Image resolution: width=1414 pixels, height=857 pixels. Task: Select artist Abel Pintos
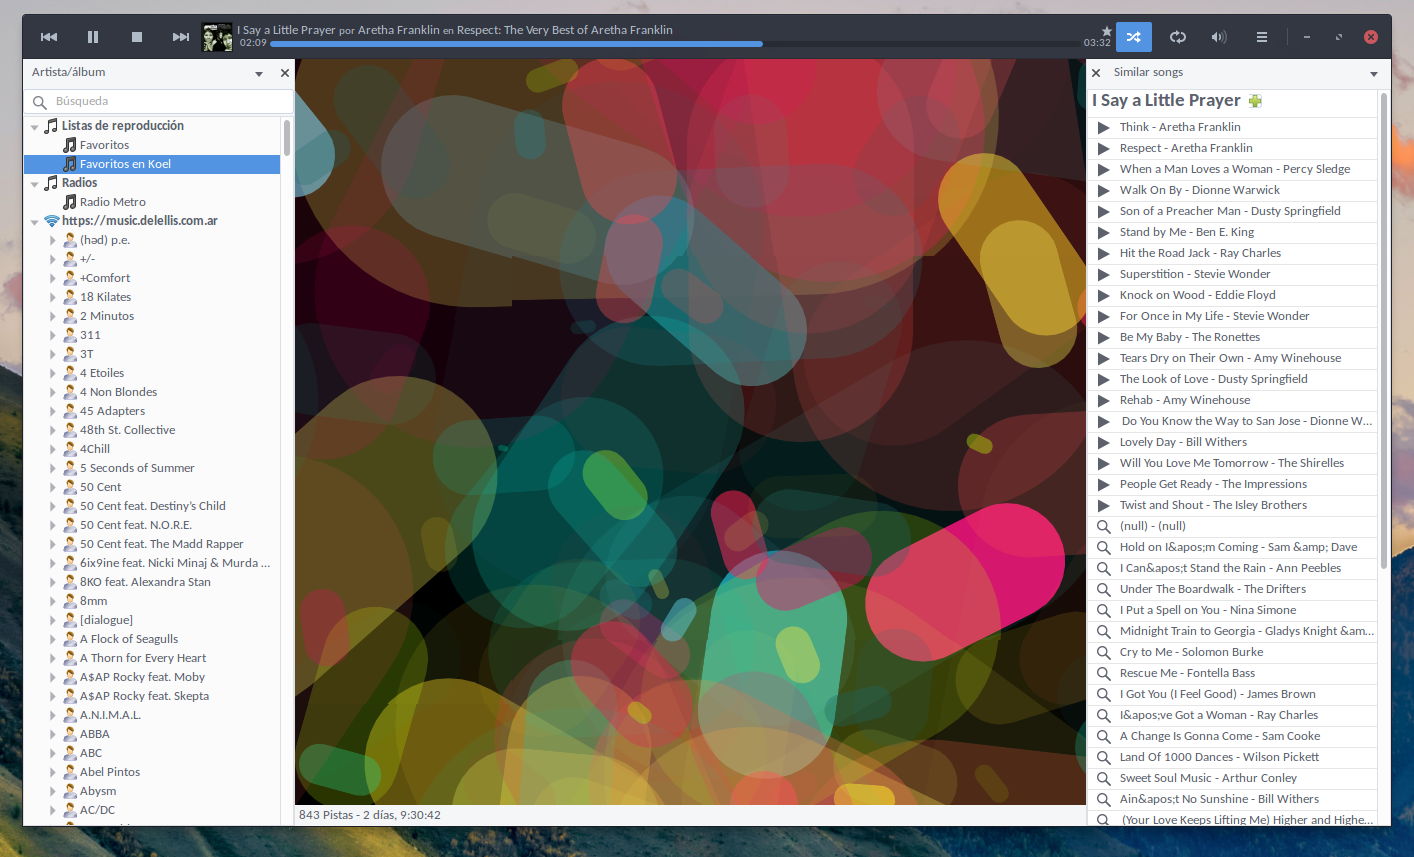point(110,772)
